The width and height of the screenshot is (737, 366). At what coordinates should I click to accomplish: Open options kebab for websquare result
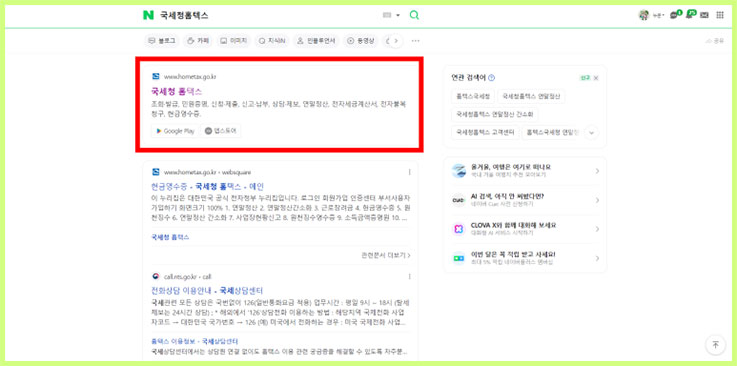409,172
